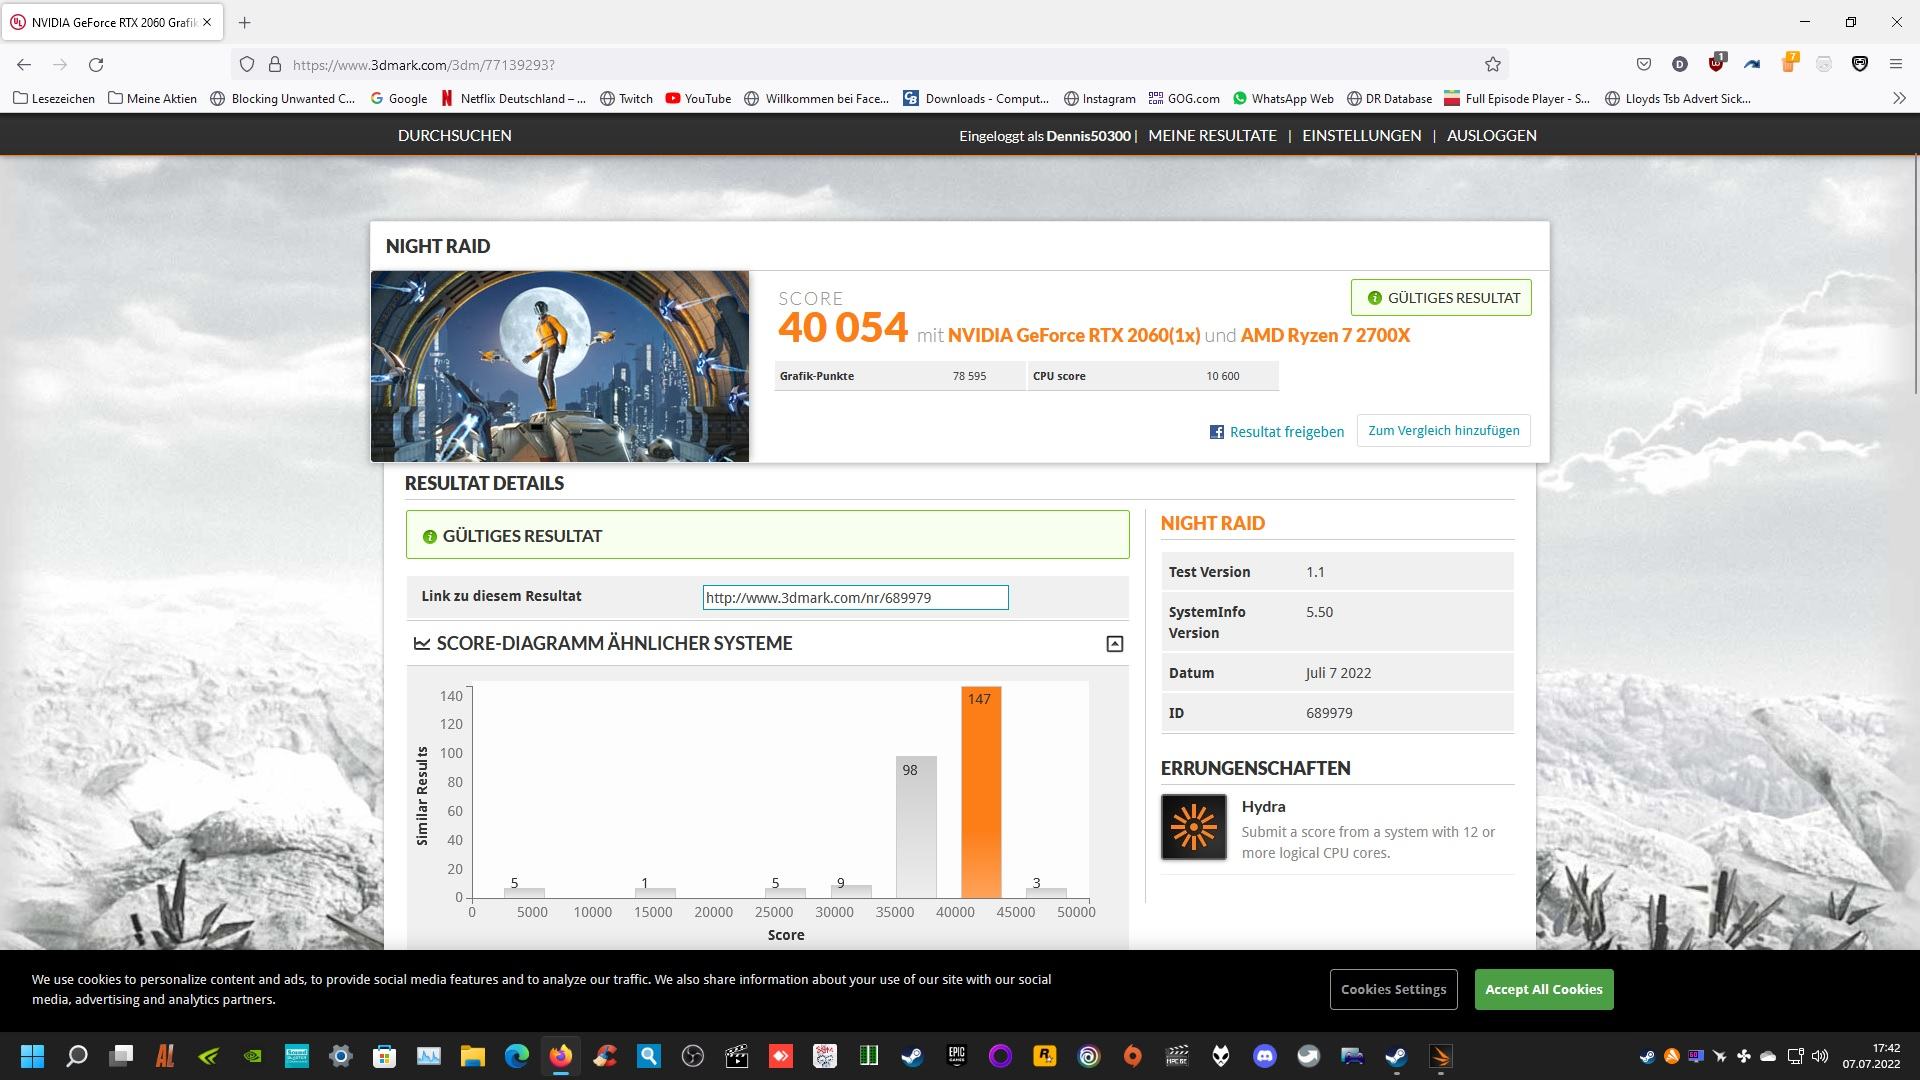The image size is (1920, 1080).
Task: Open Rockstar Games Launcher from taskbar
Action: click(1044, 1056)
